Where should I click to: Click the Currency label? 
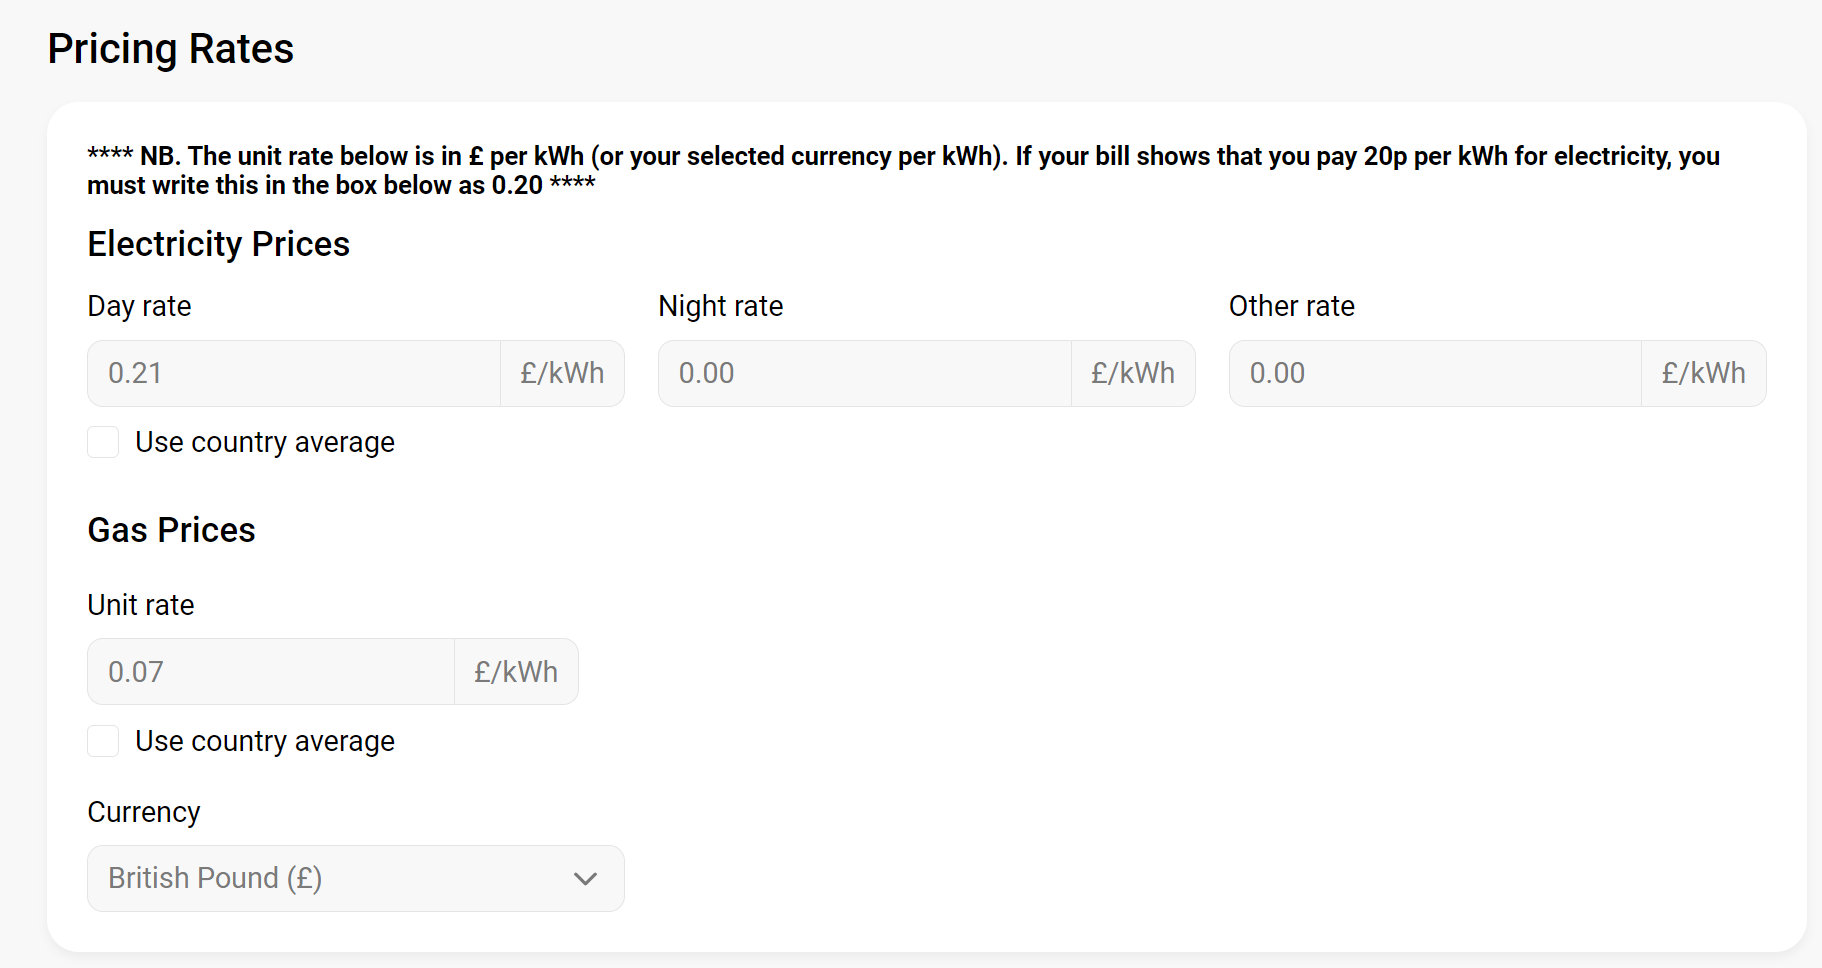144,812
